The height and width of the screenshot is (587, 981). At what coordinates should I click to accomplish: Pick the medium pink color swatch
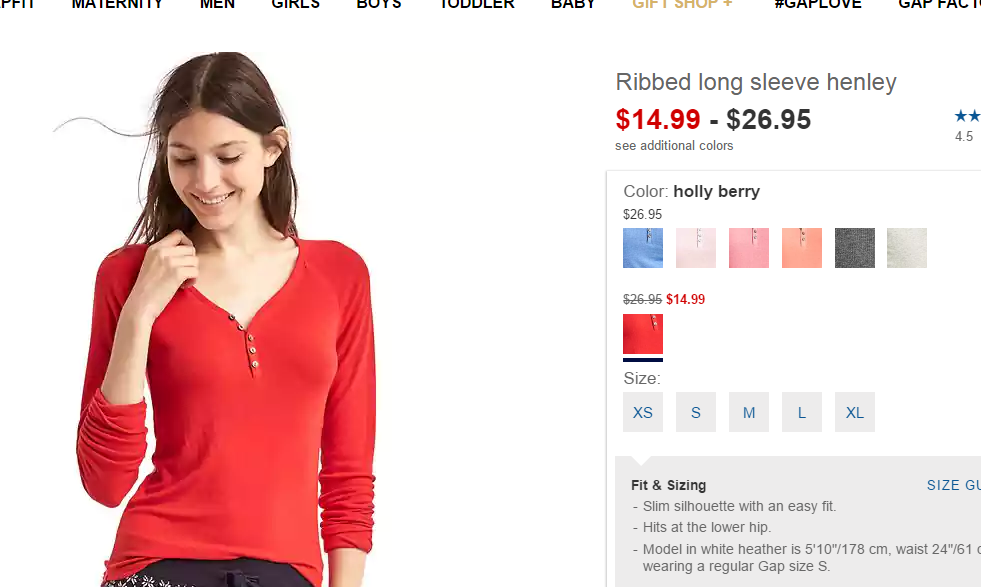point(749,248)
